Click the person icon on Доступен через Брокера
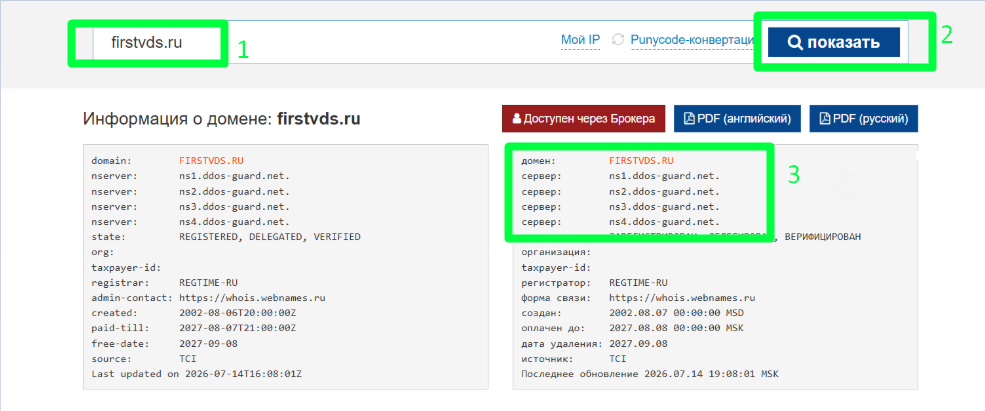Image resolution: width=985 pixels, height=411 pixels. click(x=516, y=119)
